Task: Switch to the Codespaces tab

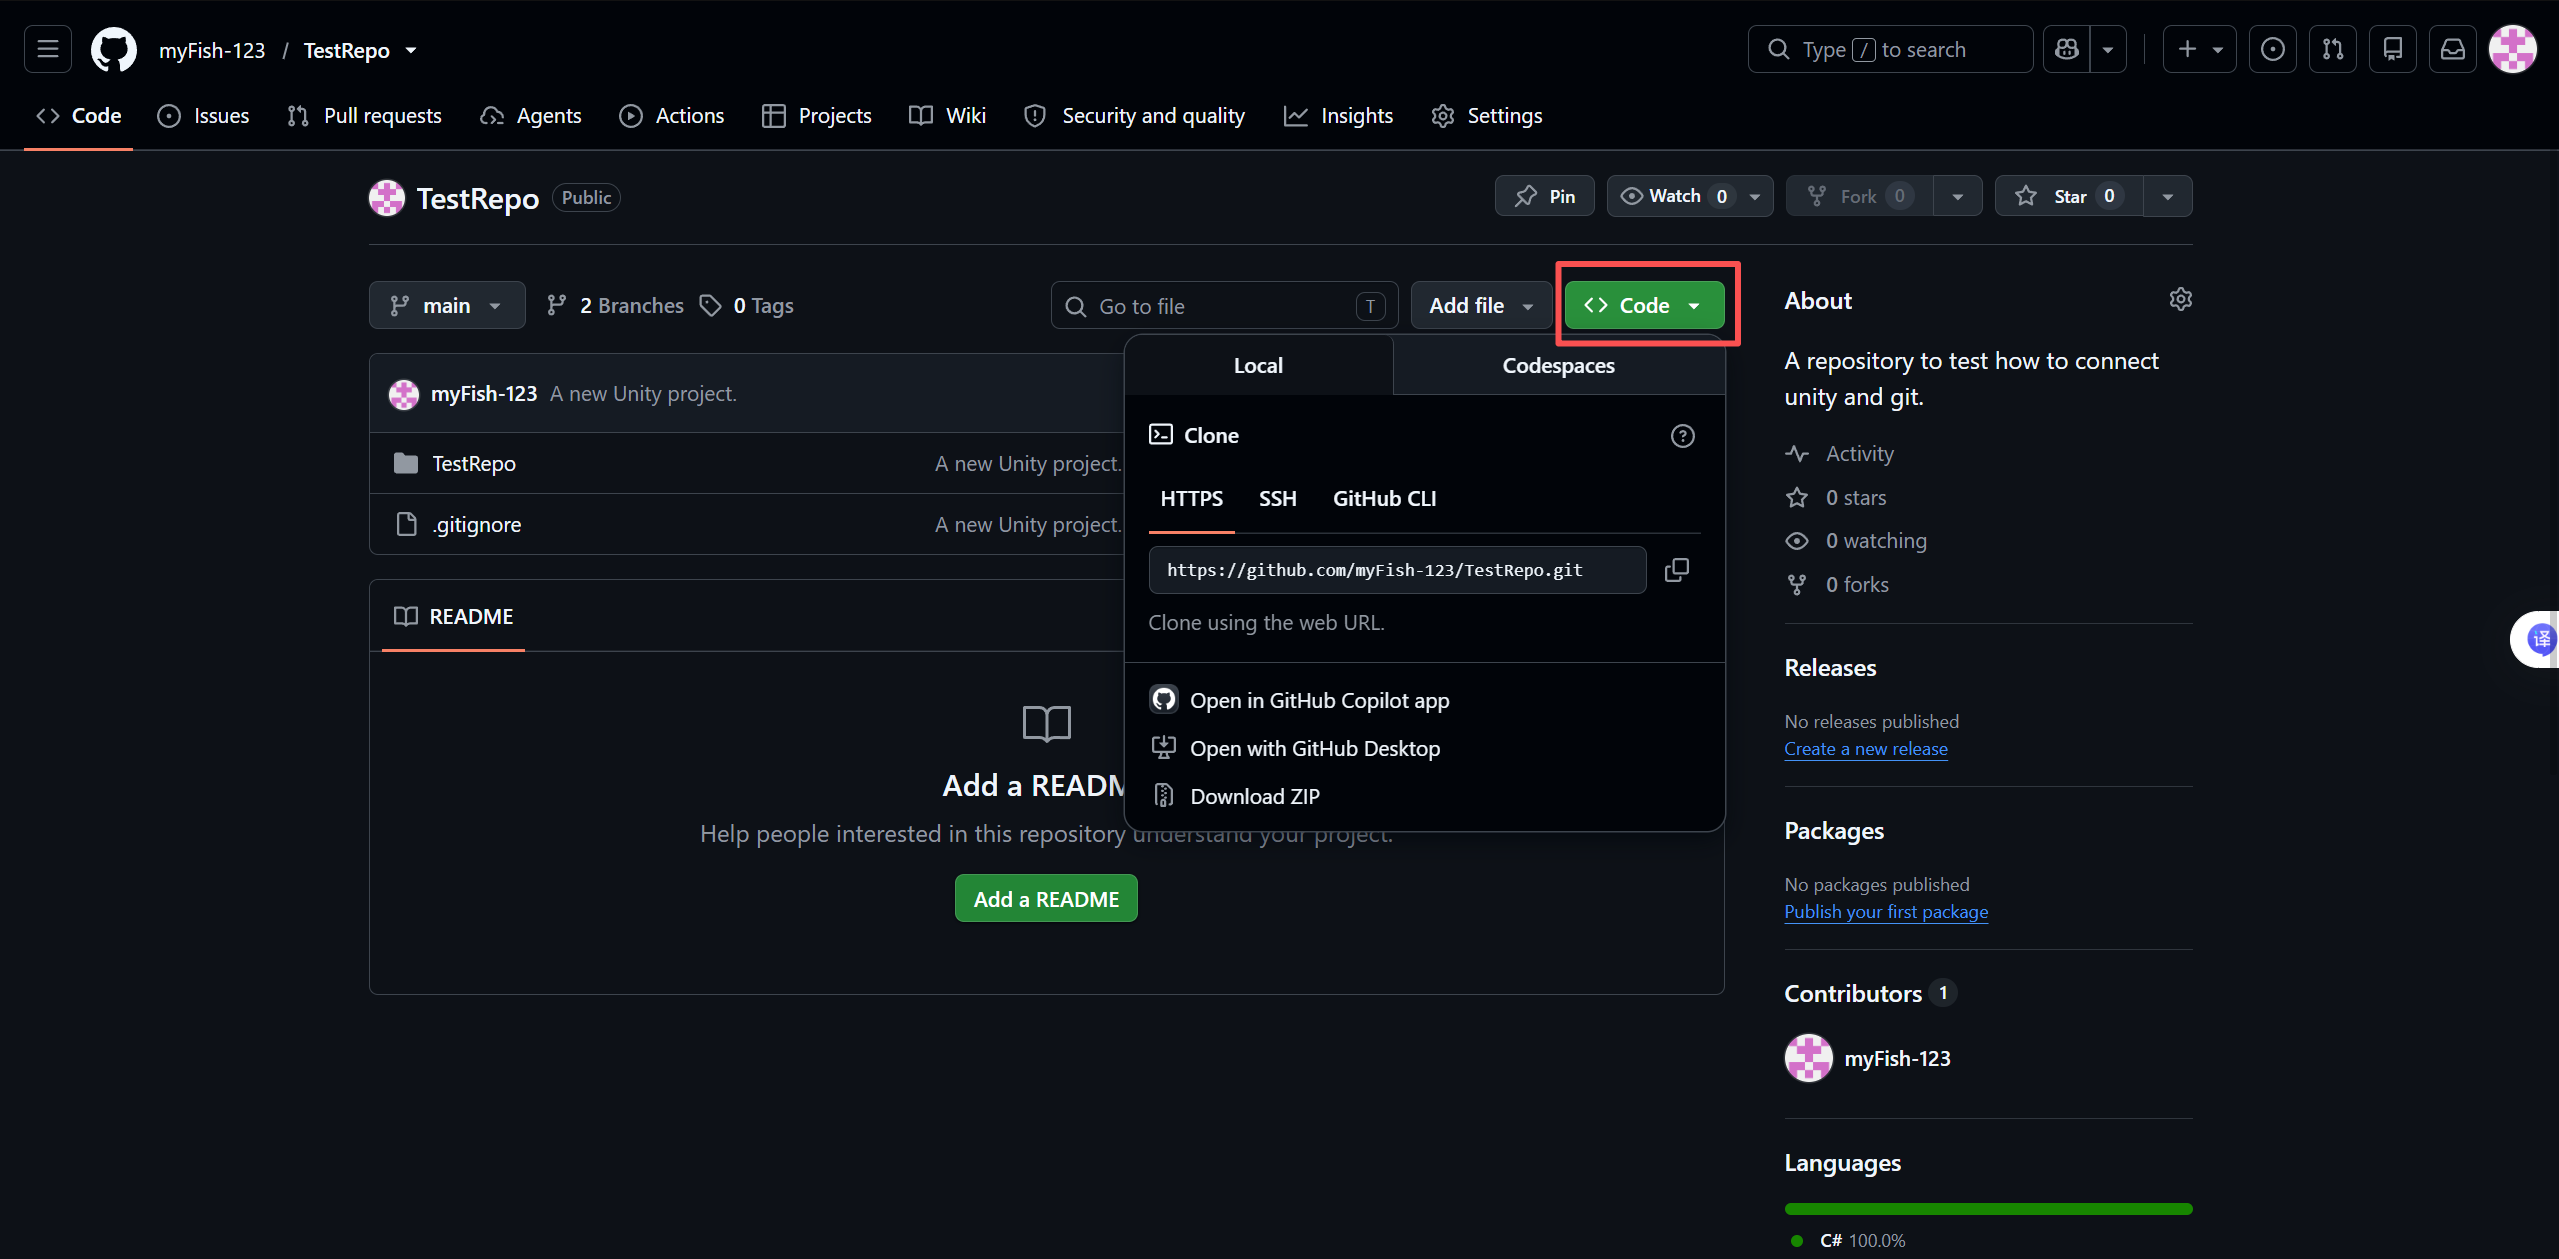Action: coord(1558,365)
